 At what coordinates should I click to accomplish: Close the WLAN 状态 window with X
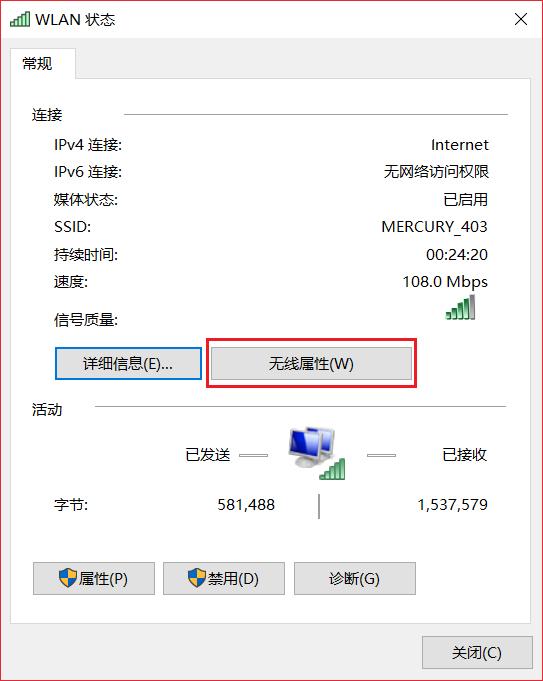tap(521, 20)
